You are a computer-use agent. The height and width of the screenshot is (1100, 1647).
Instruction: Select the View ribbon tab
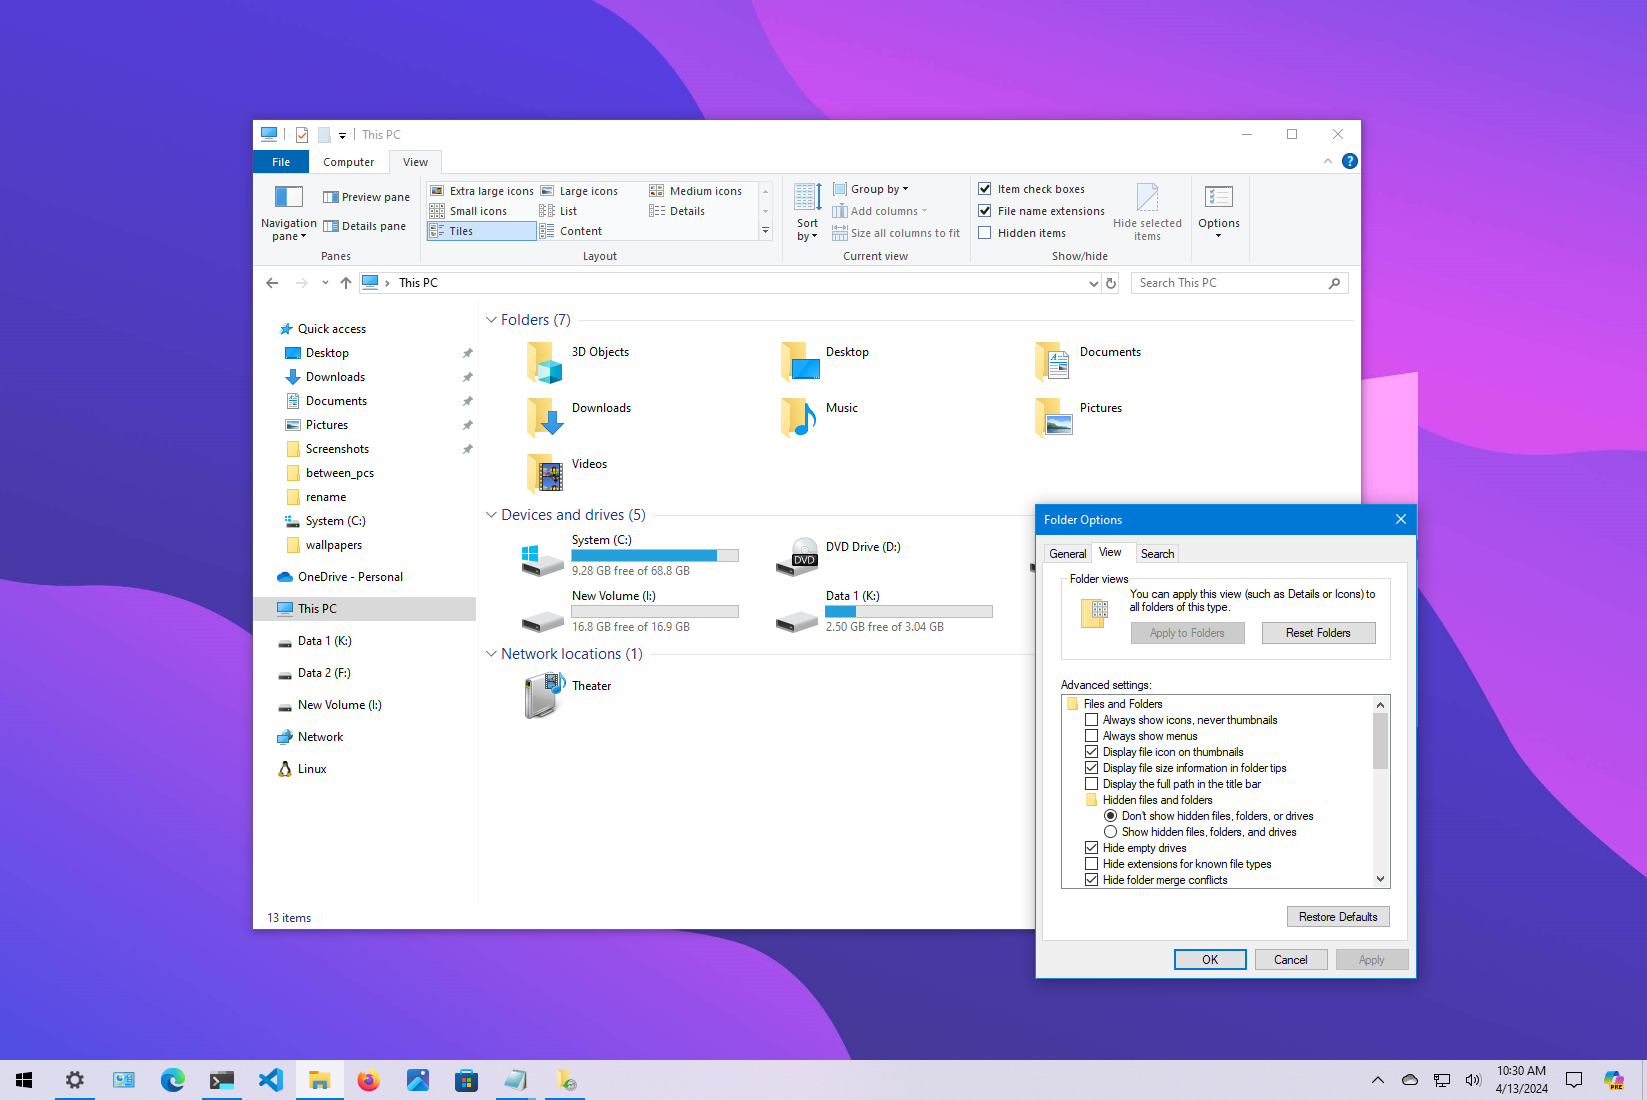point(415,162)
